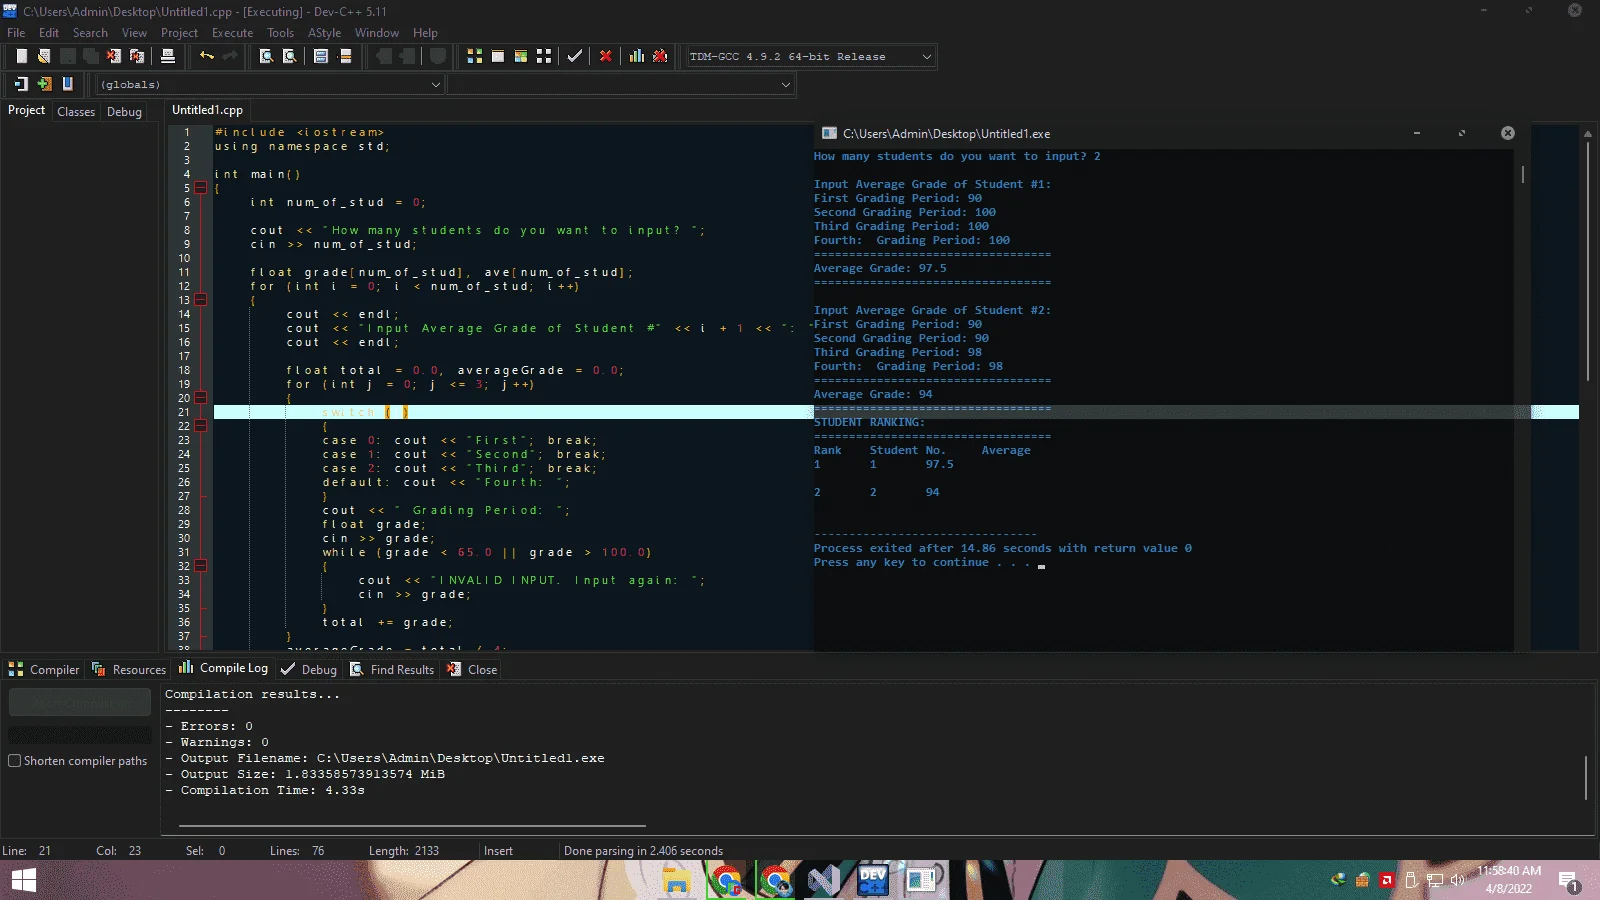Click the Close file toolbar icon

tap(114, 56)
